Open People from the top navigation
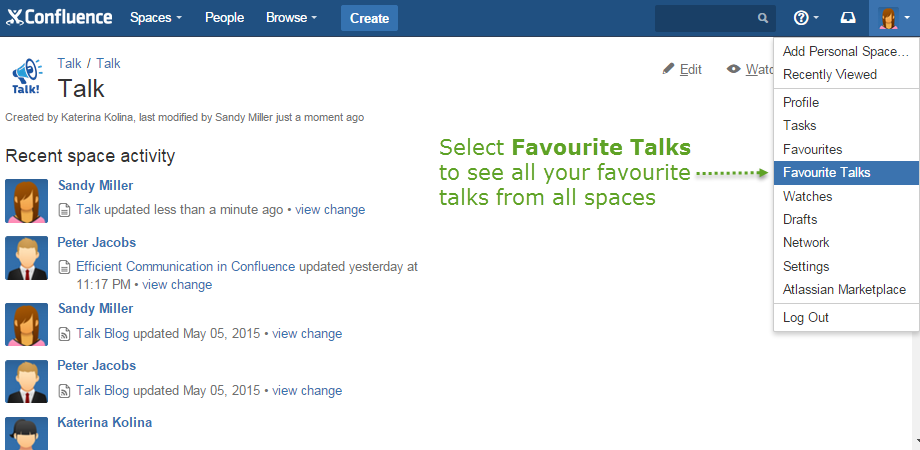 (x=224, y=18)
